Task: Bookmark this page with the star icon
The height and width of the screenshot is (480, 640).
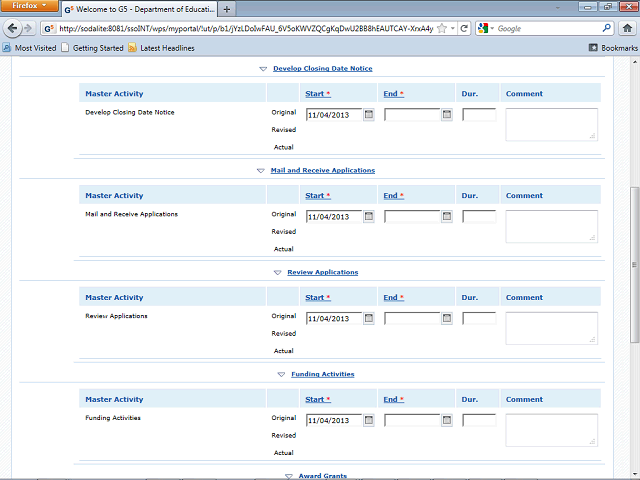Action: point(442,28)
